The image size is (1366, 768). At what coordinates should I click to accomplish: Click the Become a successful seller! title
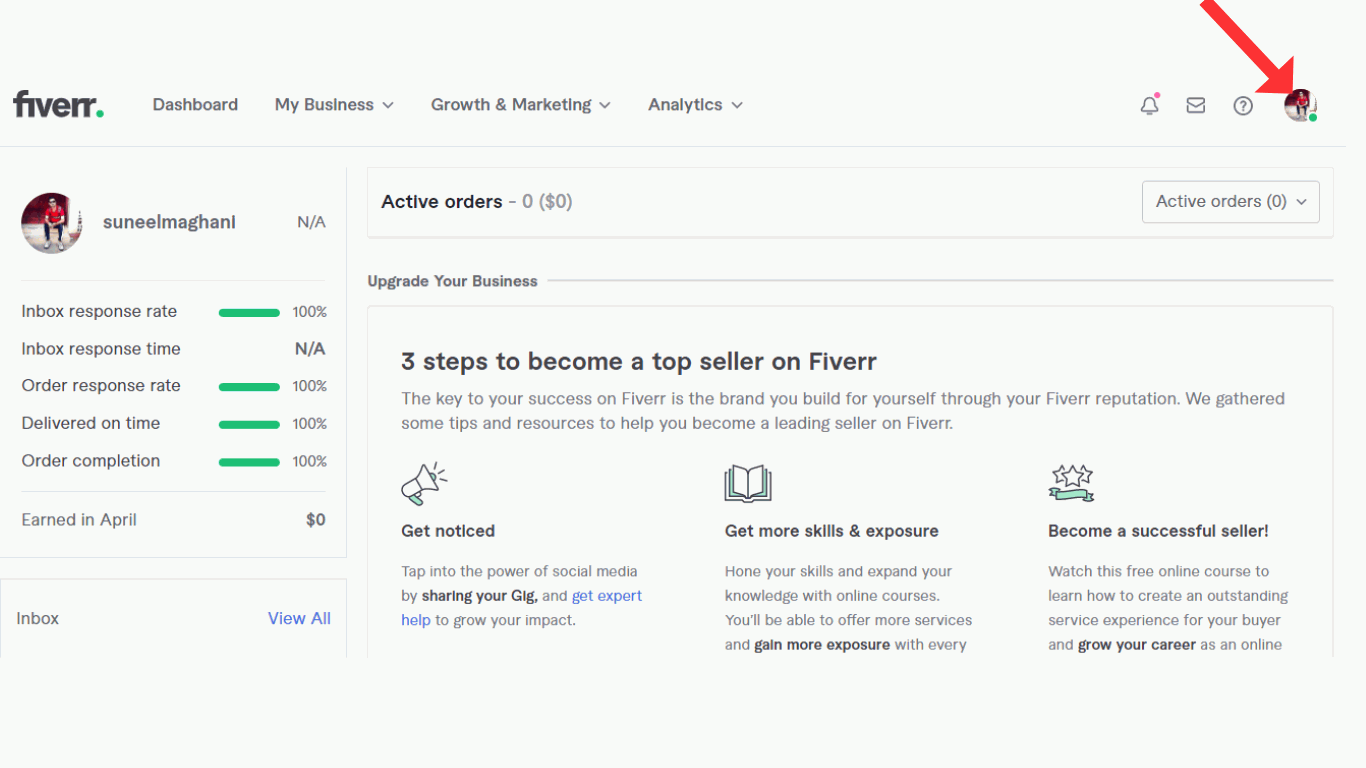[1158, 531]
